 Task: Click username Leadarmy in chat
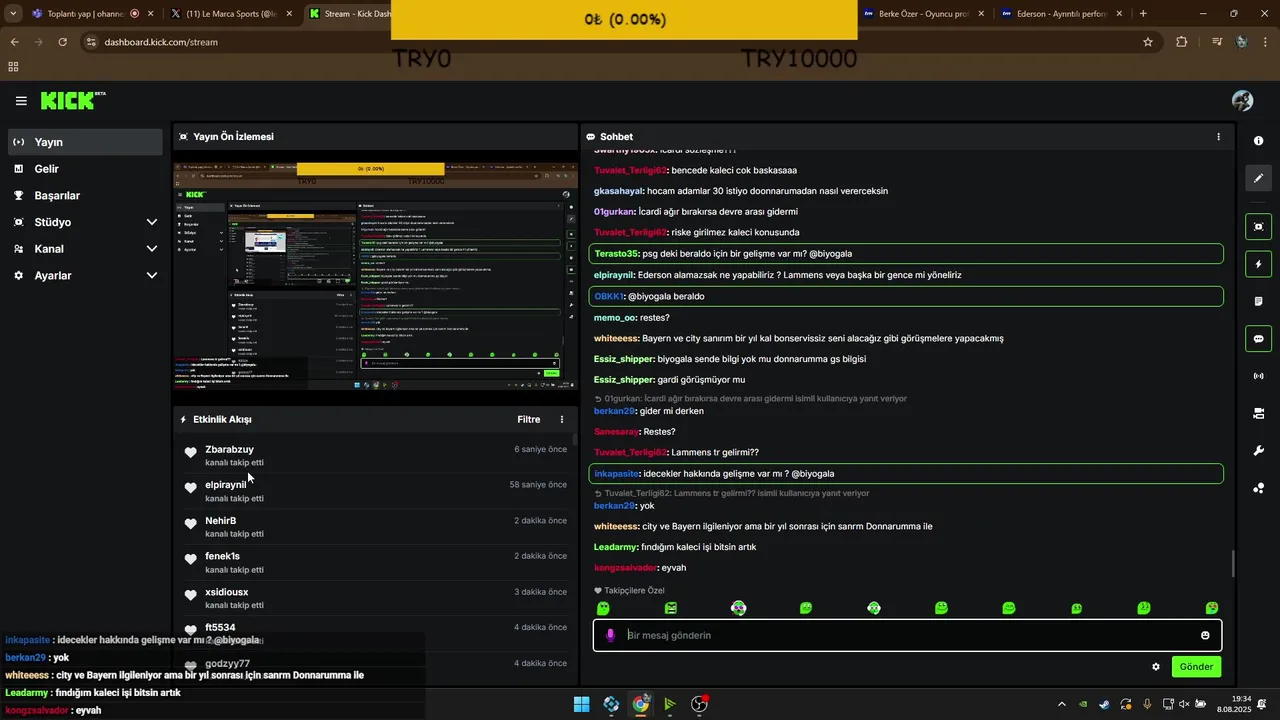(x=615, y=547)
